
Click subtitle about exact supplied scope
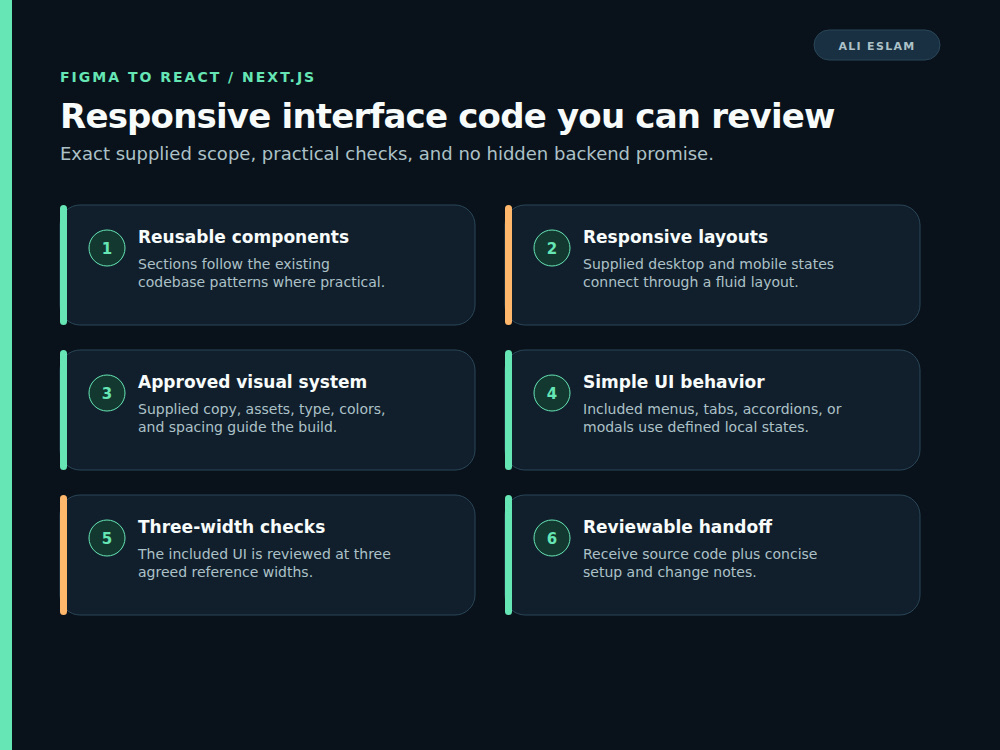pyautogui.click(x=386, y=154)
